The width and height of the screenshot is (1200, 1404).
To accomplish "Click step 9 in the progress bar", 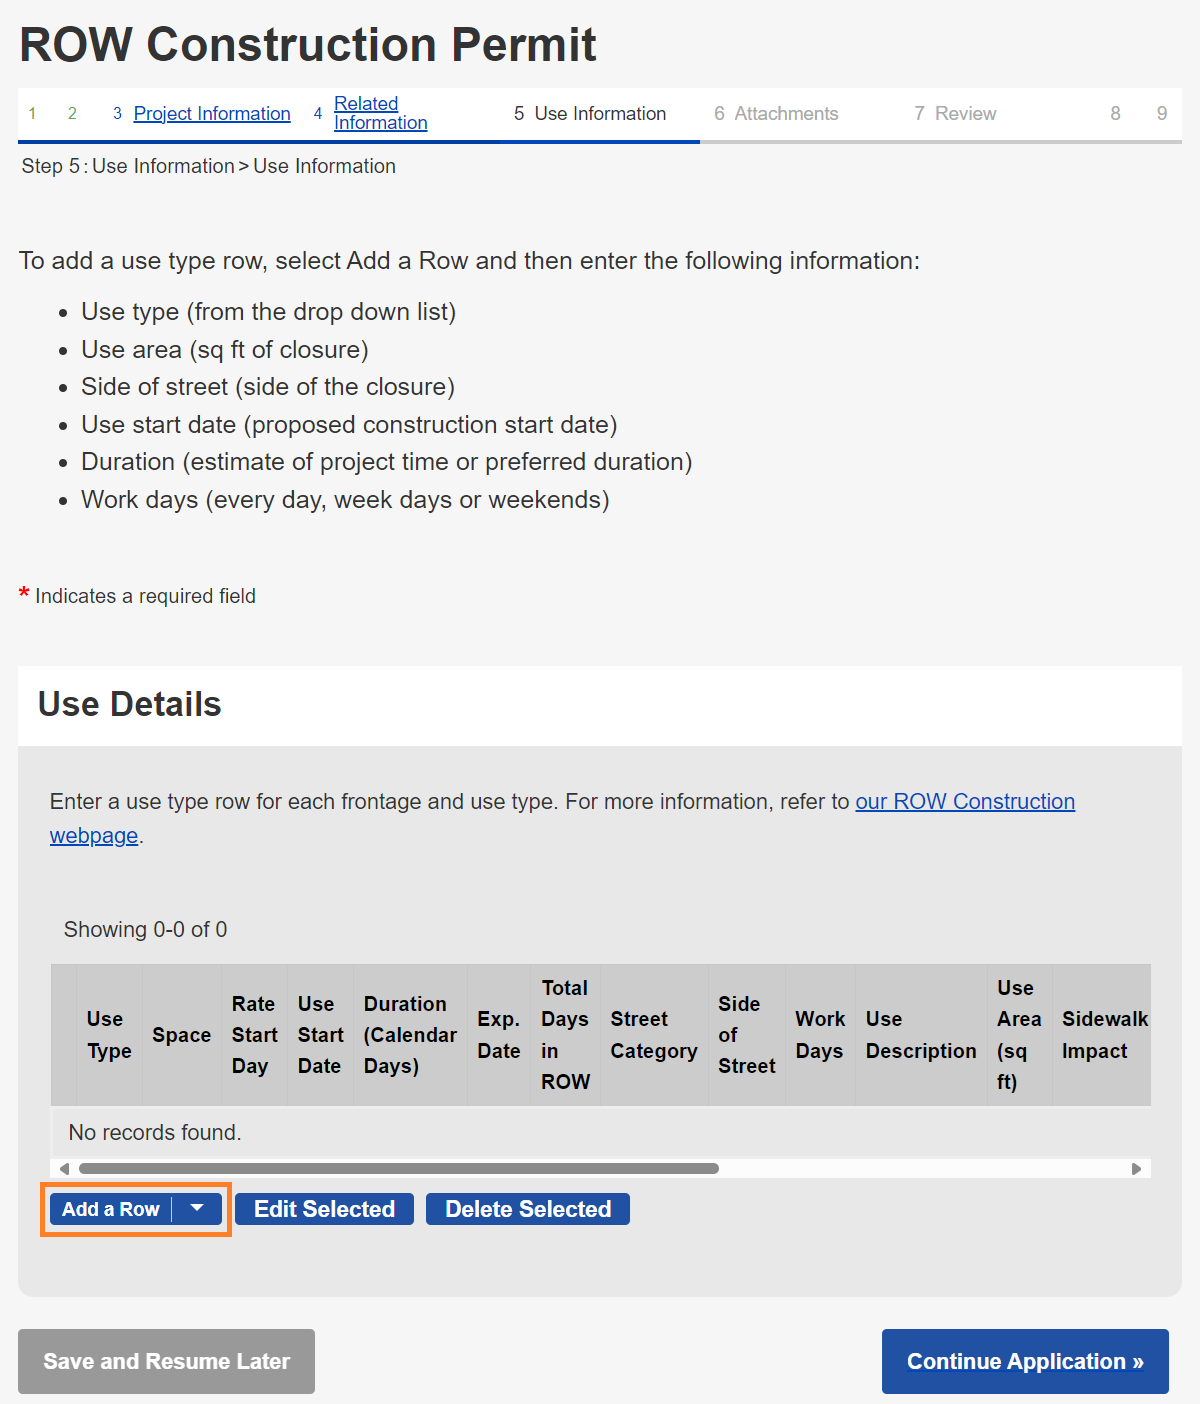I will [x=1161, y=114].
